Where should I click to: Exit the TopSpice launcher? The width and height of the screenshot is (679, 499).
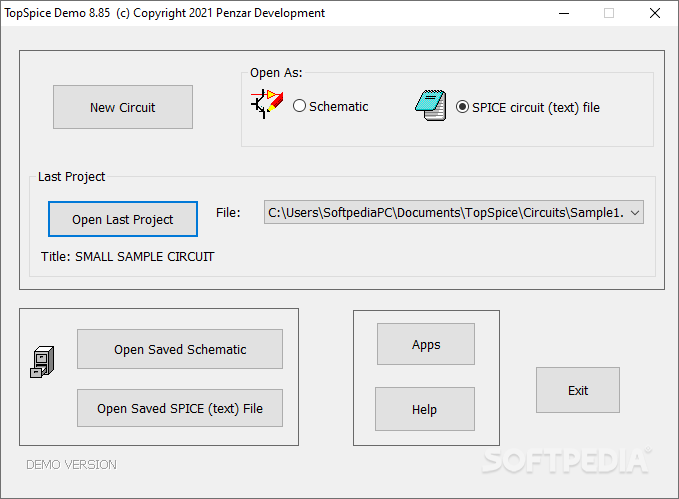point(578,390)
